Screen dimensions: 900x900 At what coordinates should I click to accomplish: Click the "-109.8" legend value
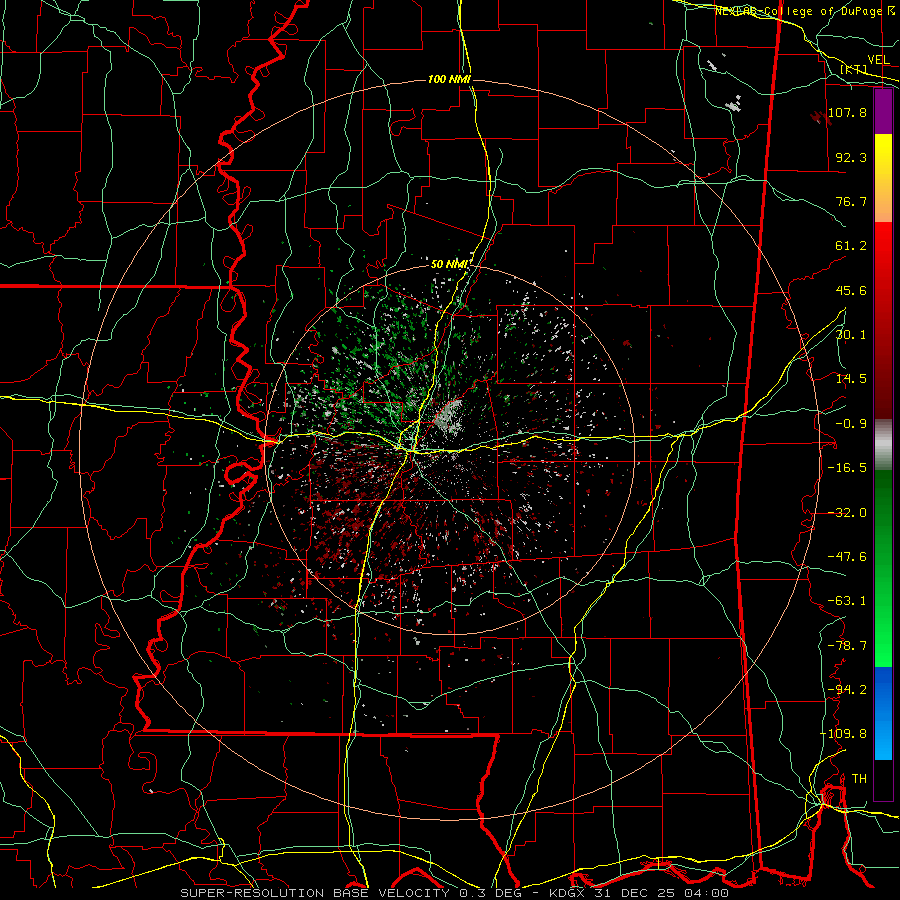pos(844,734)
